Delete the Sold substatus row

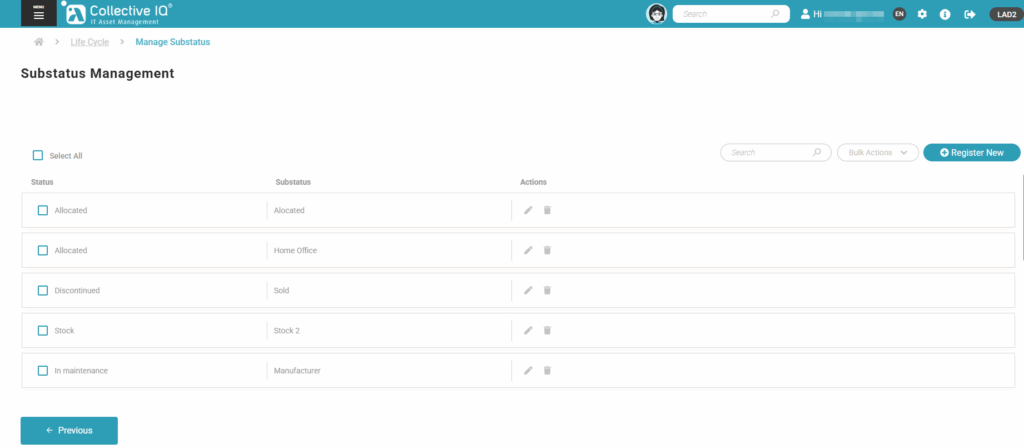coord(547,290)
